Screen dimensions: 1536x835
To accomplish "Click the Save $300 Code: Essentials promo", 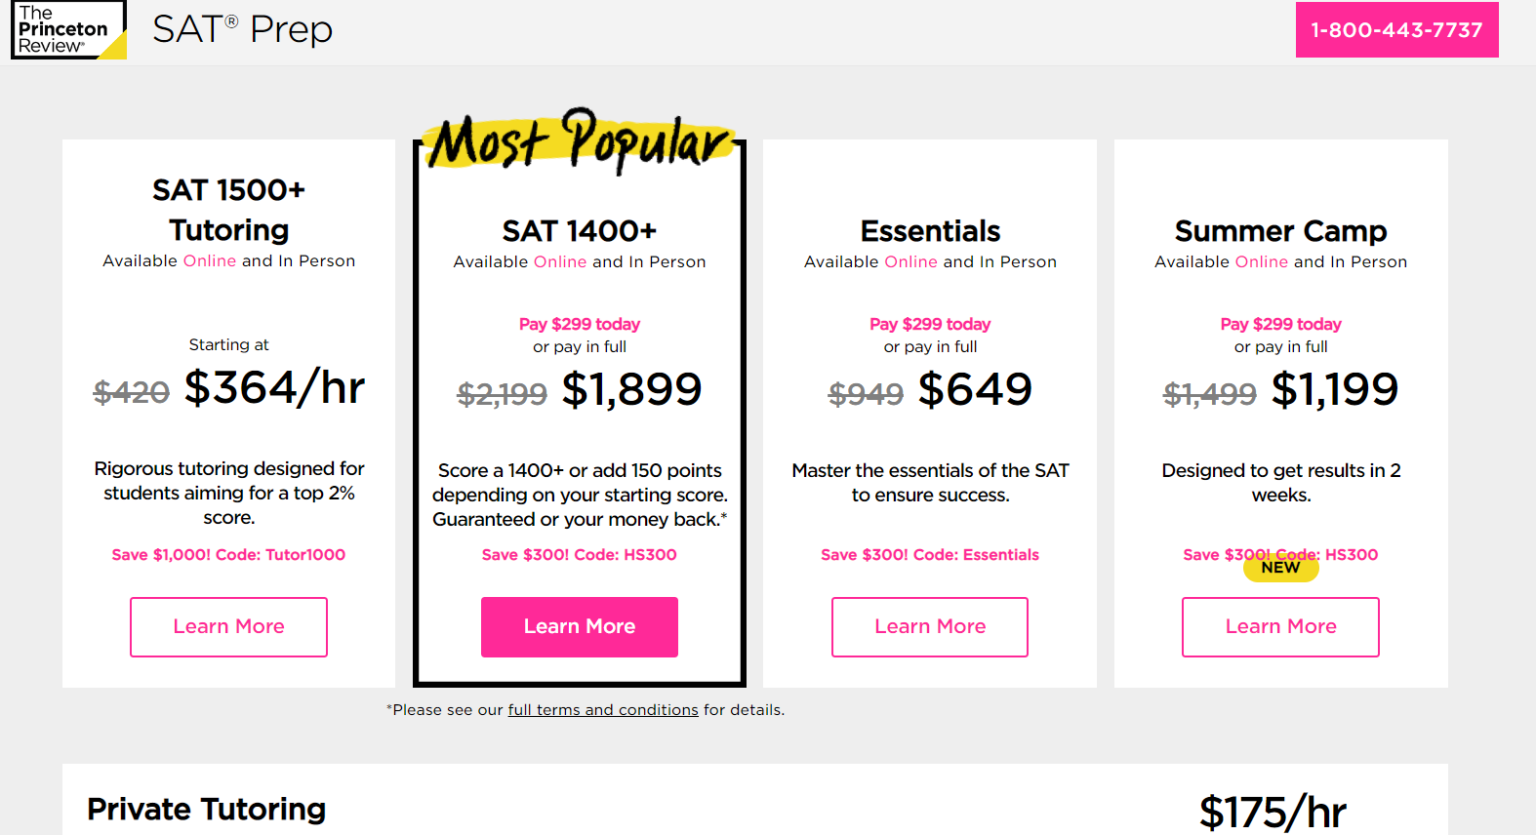I will coord(929,555).
